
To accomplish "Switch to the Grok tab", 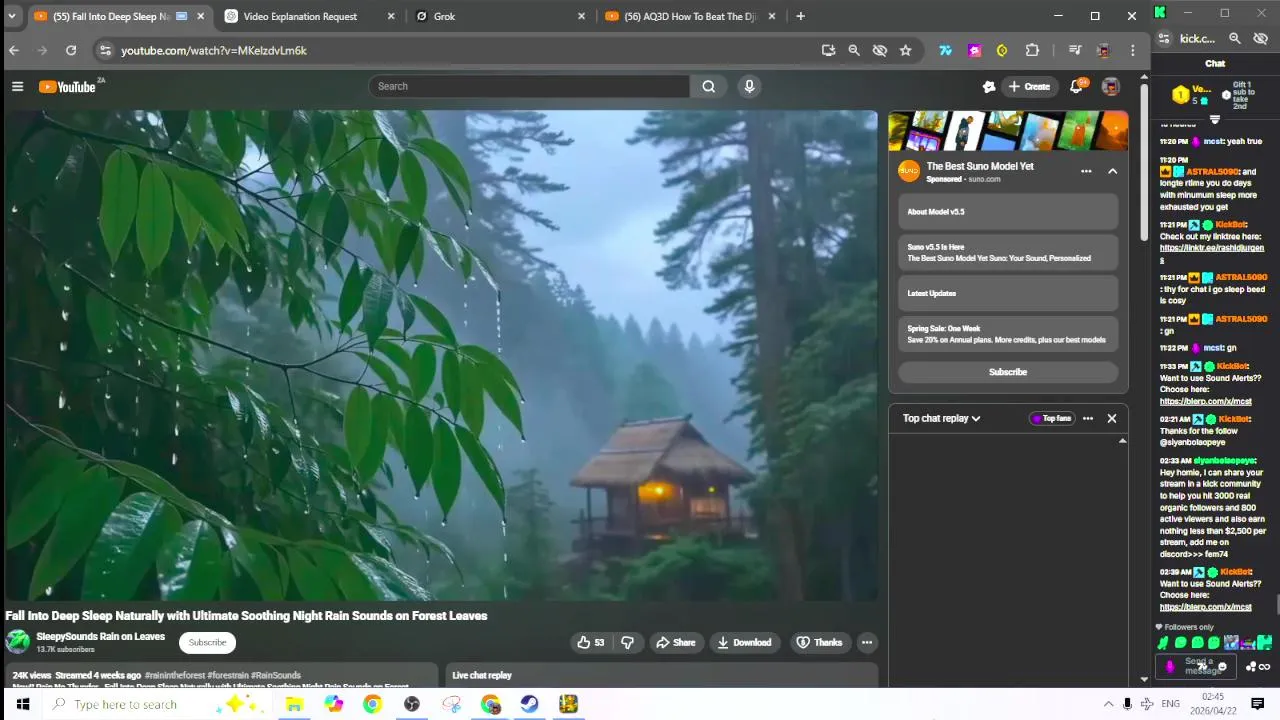I will (x=500, y=16).
